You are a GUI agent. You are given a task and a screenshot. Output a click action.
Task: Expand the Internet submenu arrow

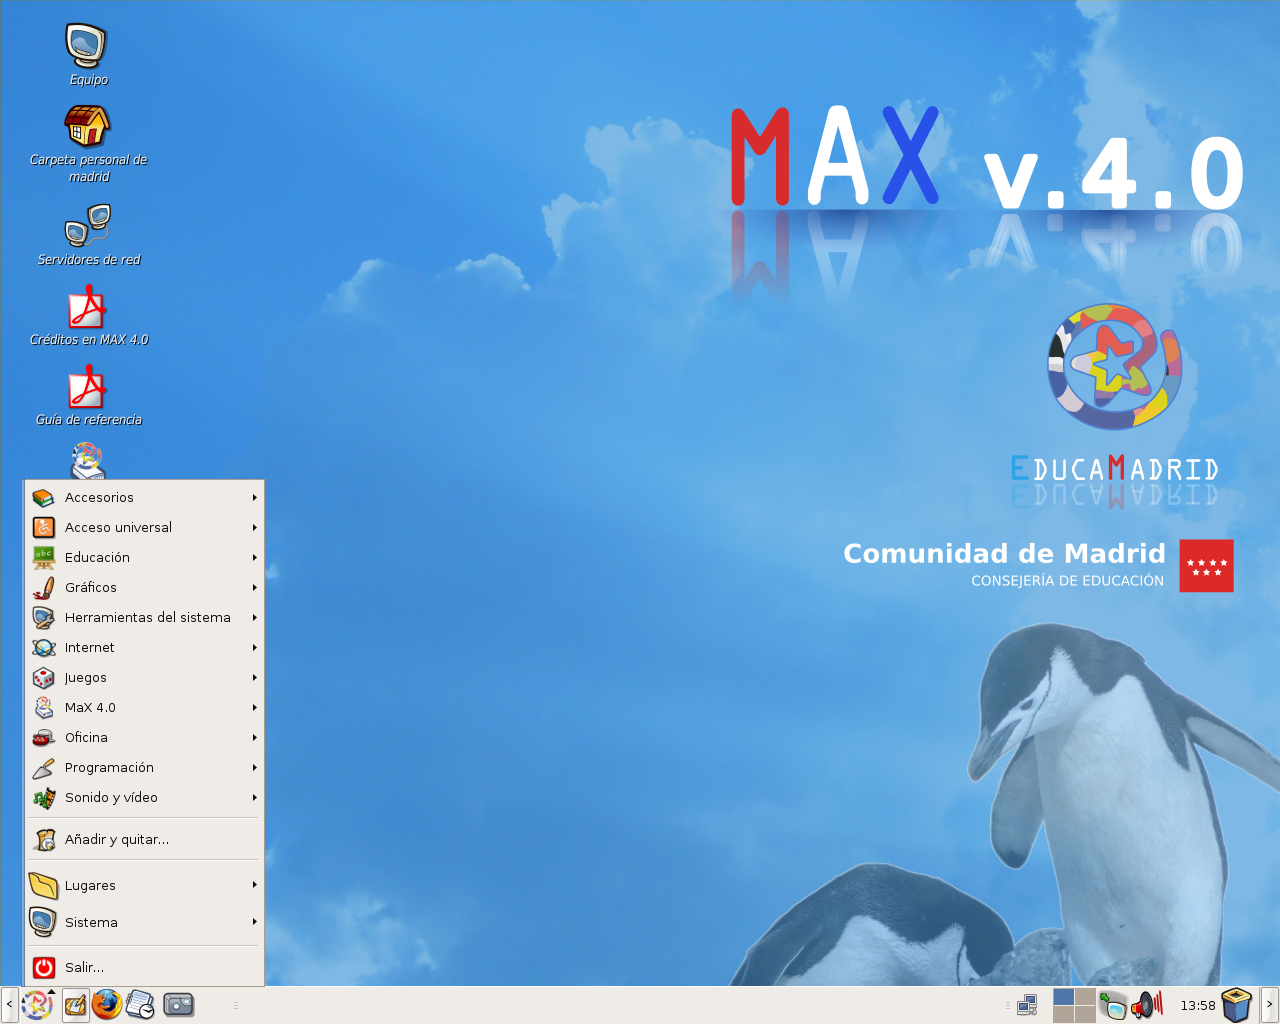pyautogui.click(x=255, y=648)
